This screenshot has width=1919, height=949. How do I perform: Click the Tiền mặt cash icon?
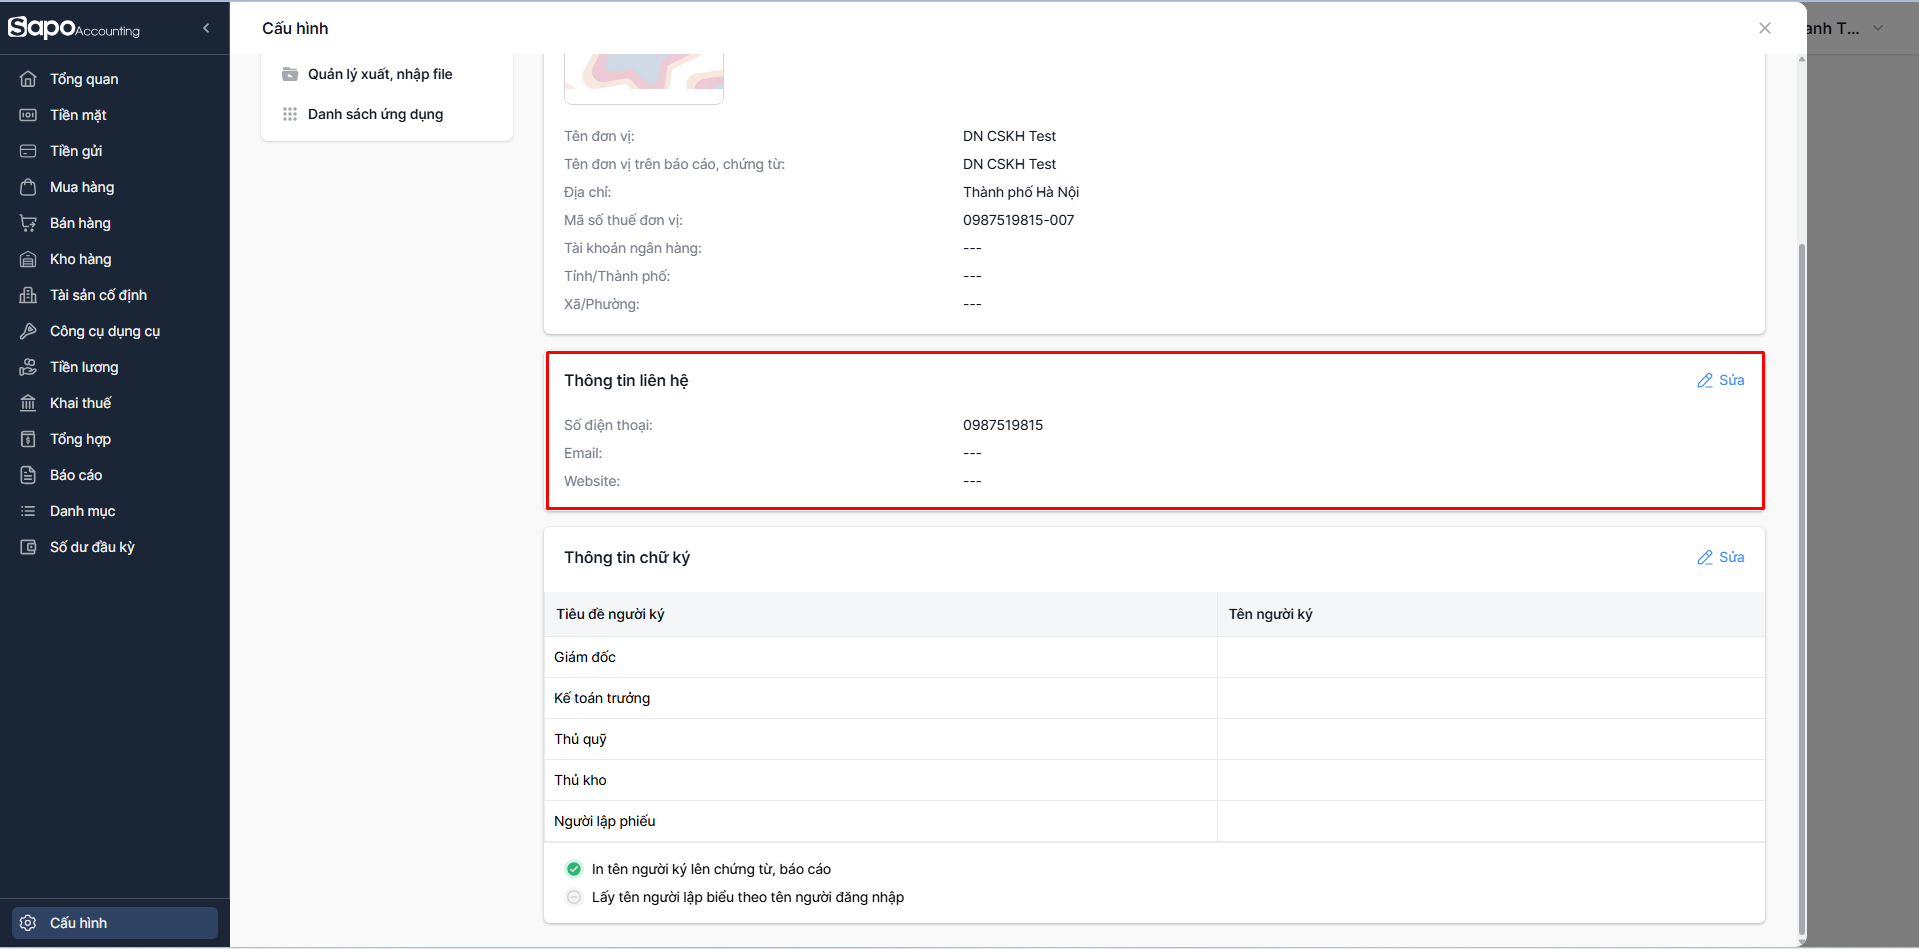point(28,115)
